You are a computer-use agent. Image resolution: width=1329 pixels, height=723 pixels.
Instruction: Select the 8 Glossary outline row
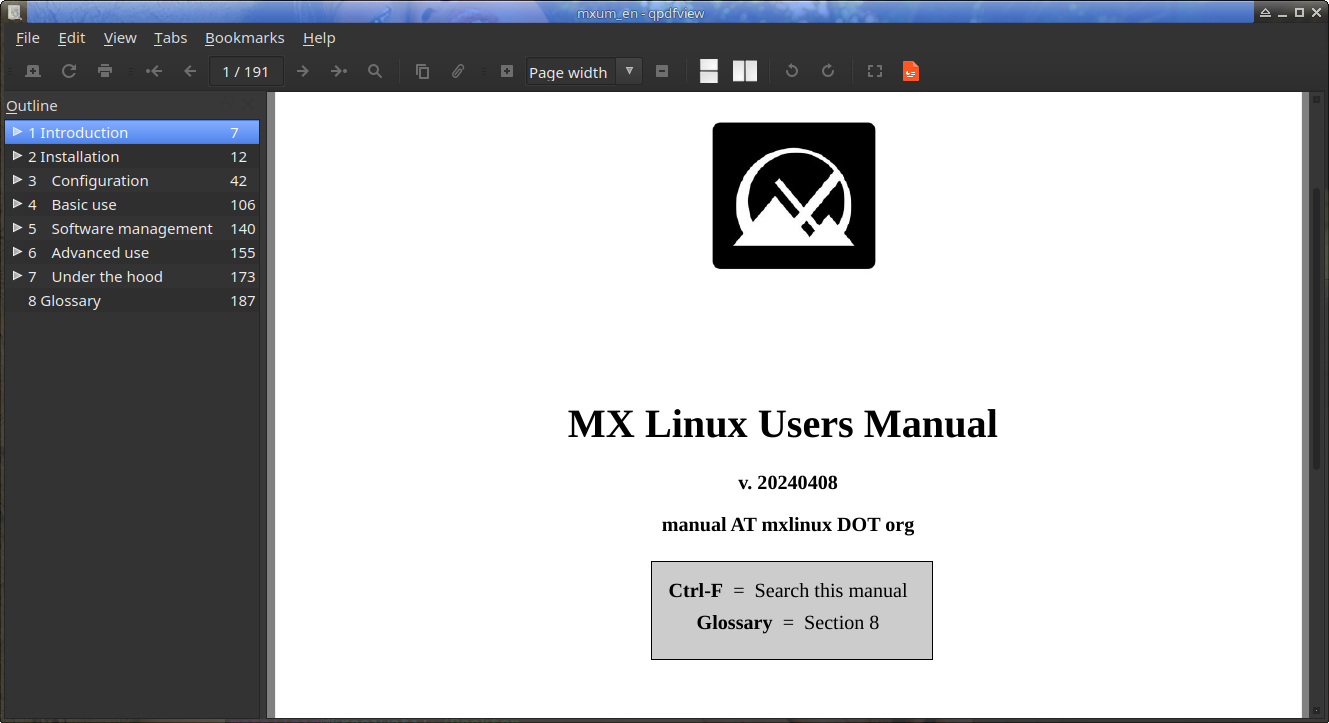click(132, 301)
